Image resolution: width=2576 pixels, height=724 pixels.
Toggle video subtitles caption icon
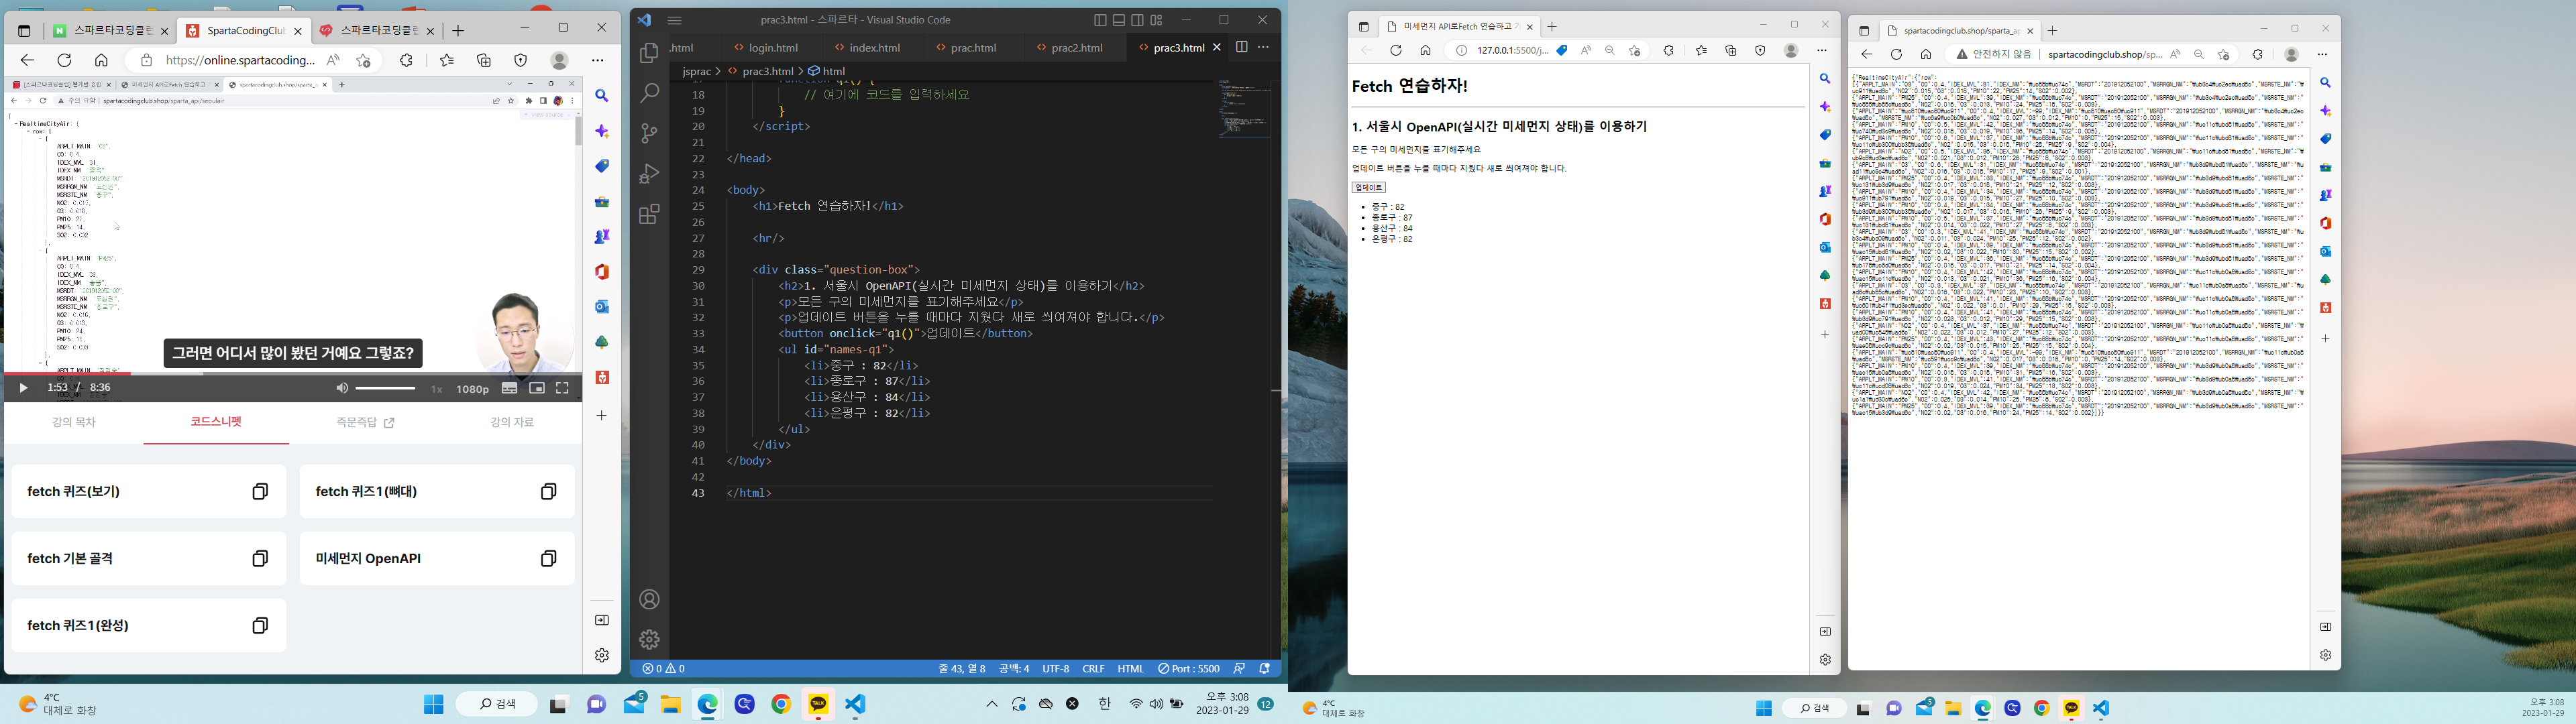click(x=509, y=388)
